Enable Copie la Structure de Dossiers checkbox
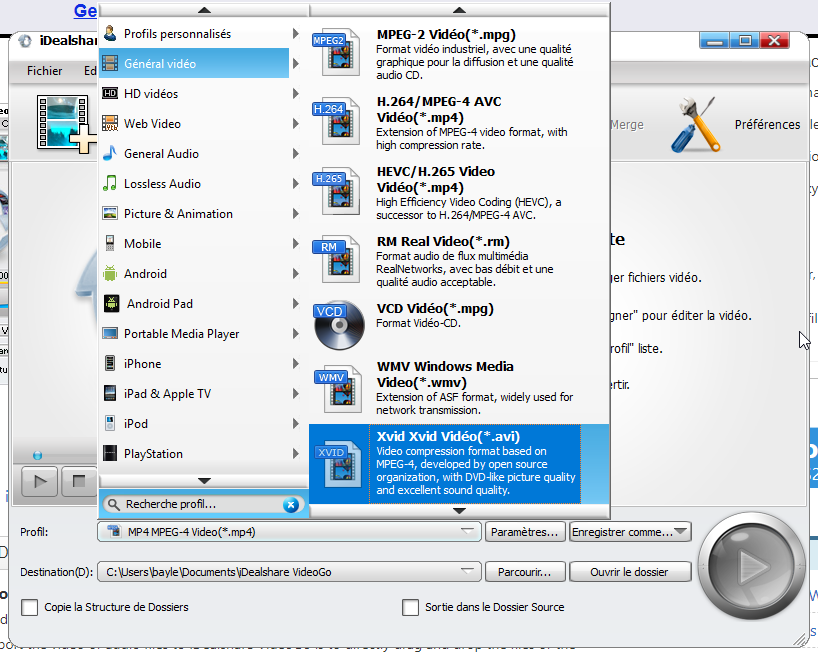 pos(30,607)
